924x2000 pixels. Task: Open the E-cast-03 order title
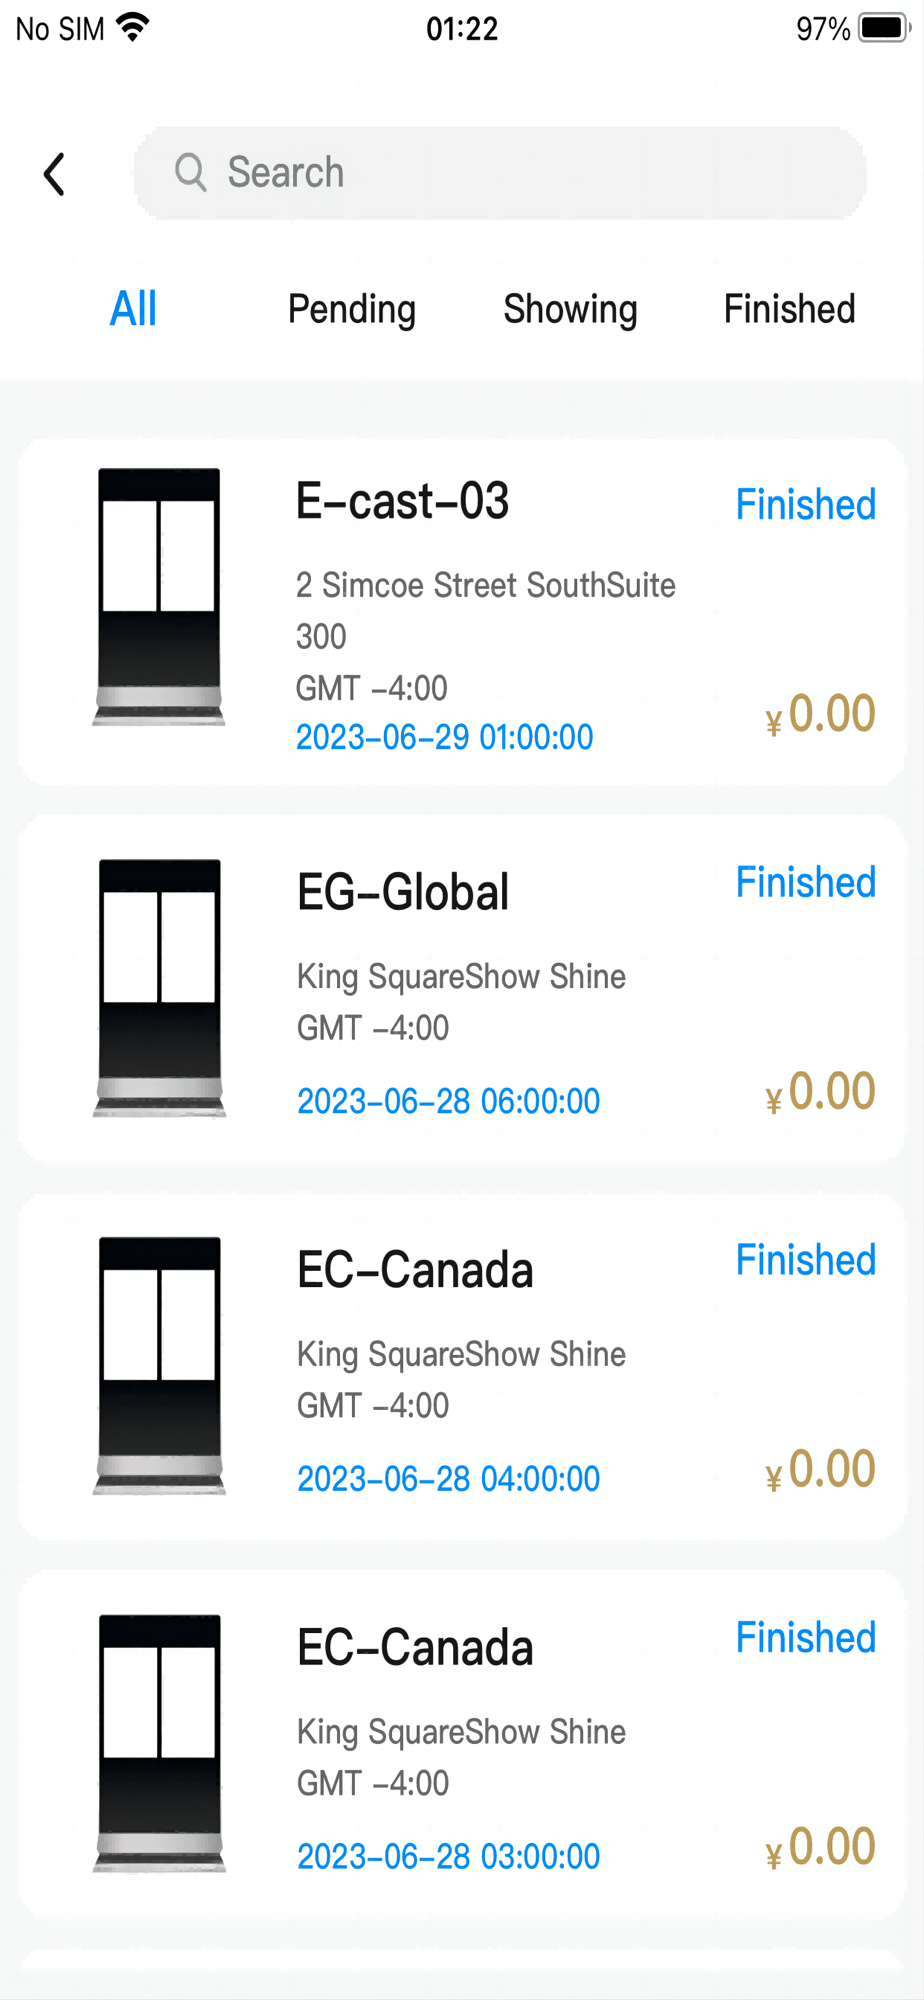[x=403, y=501]
